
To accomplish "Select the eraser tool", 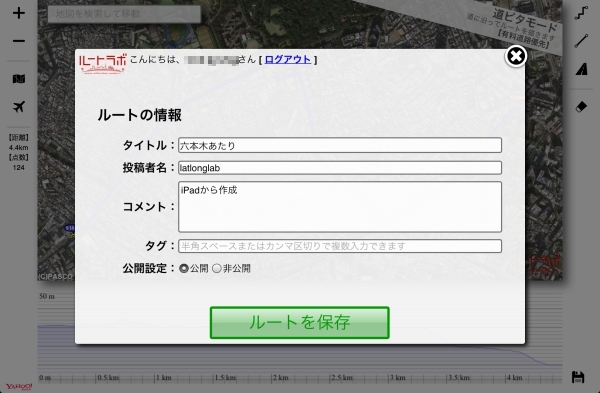I will pyautogui.click(x=581, y=107).
